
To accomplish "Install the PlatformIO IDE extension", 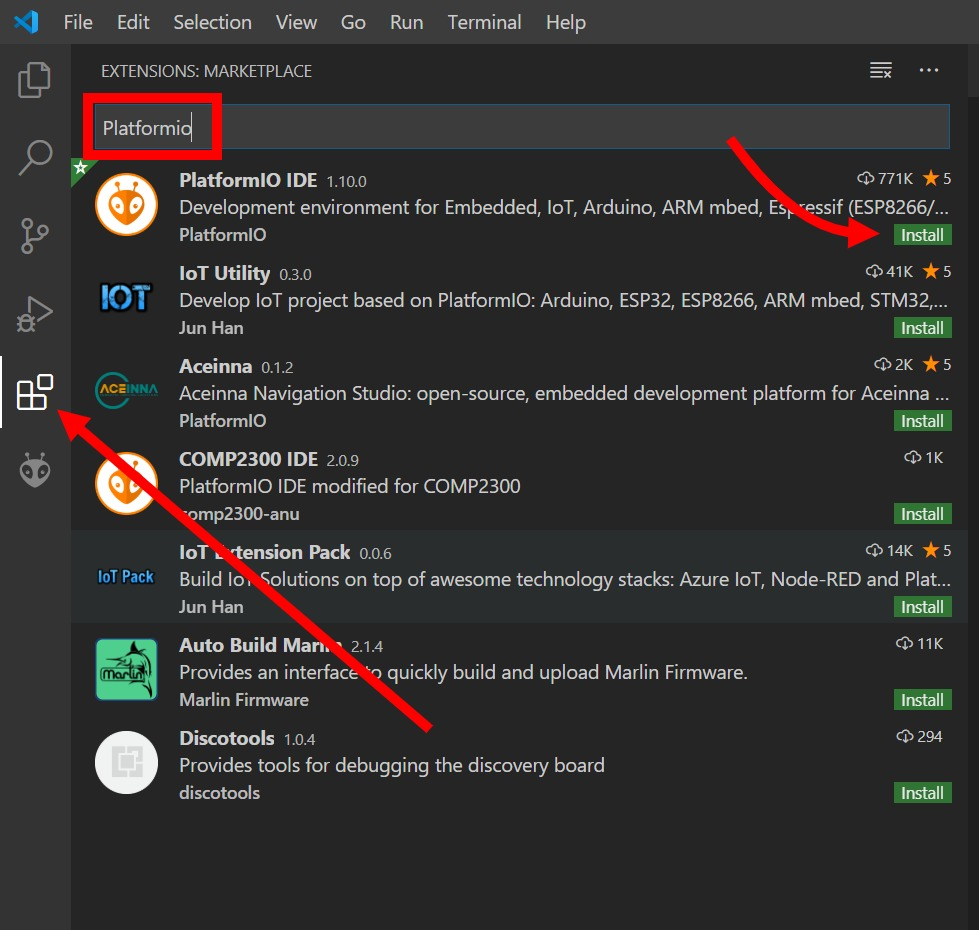I will 922,235.
